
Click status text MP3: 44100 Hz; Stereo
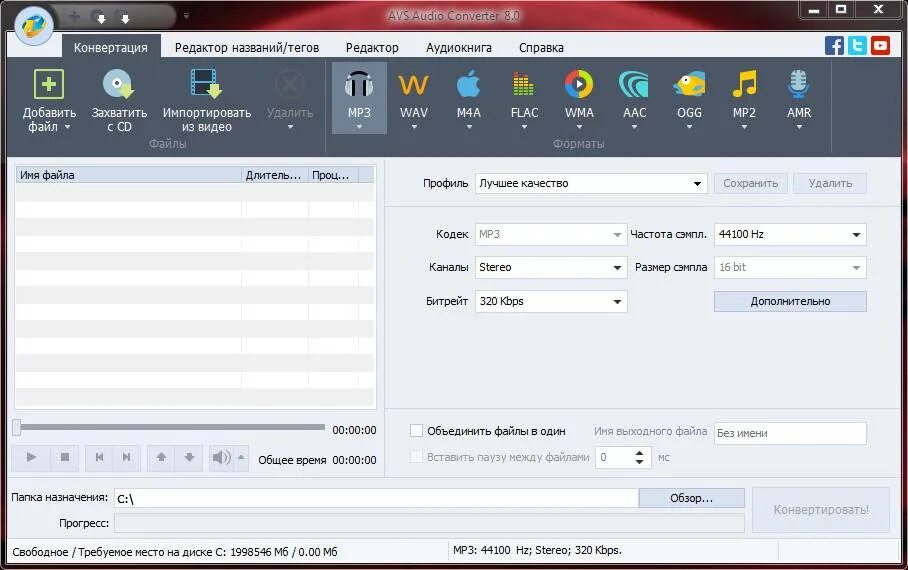[x=537, y=550]
